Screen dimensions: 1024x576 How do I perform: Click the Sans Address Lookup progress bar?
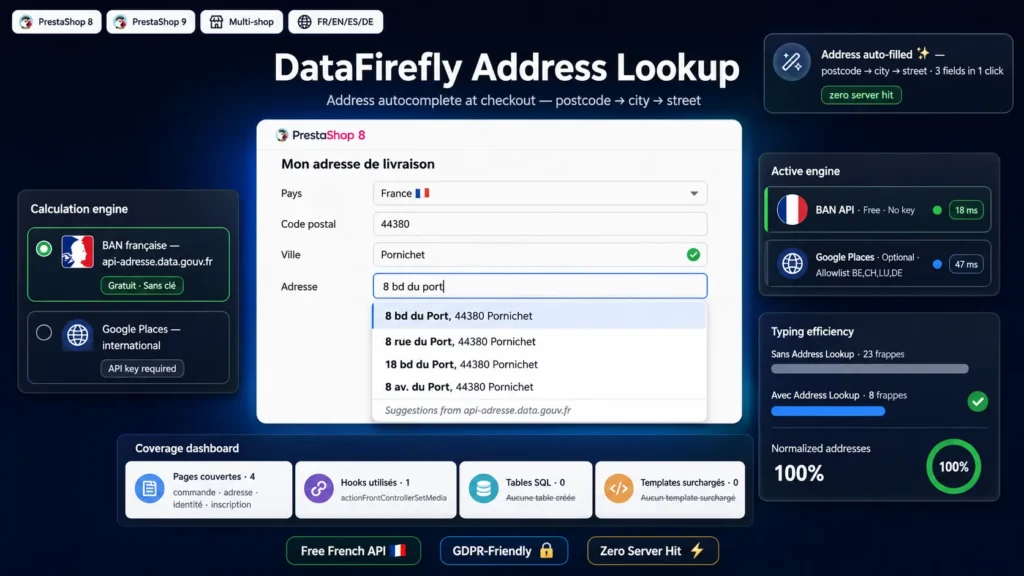(869, 369)
